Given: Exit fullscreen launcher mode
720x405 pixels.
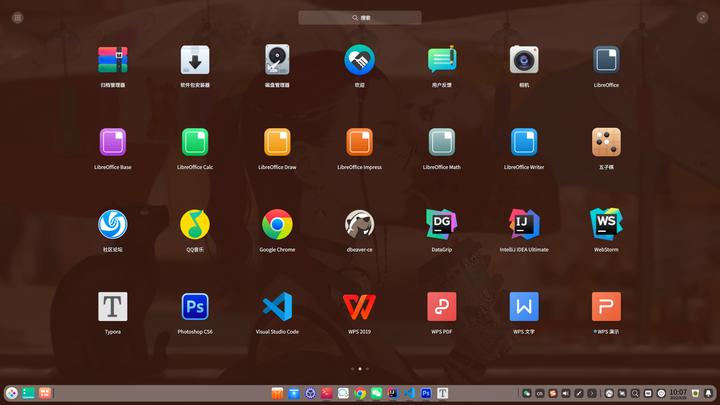Looking at the screenshot, I should (702, 17).
